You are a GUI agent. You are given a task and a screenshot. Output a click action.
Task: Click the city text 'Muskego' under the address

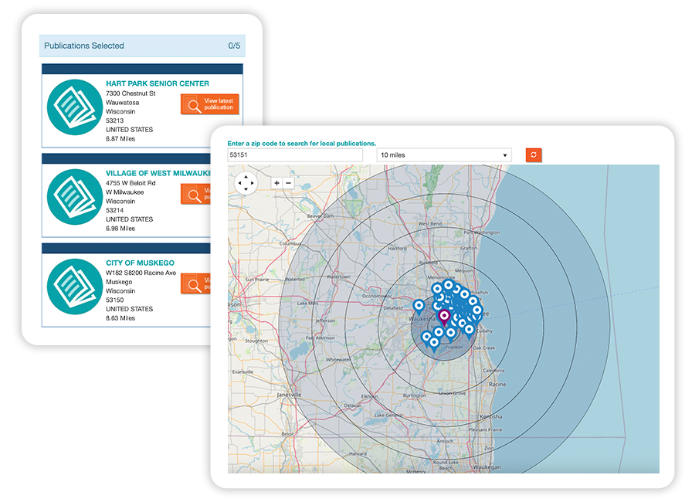tap(119, 282)
